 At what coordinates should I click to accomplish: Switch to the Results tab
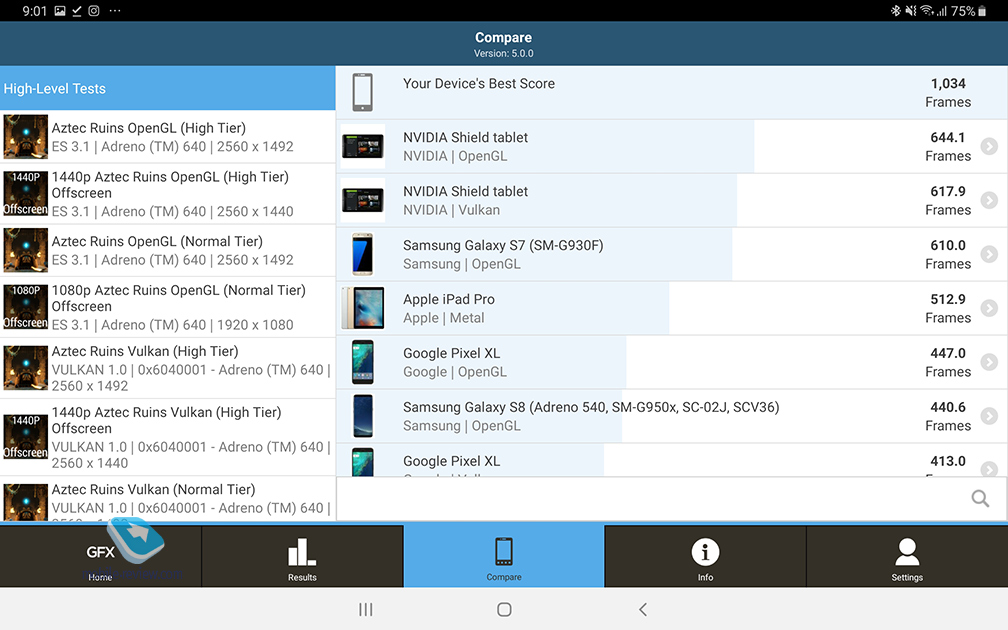point(302,556)
